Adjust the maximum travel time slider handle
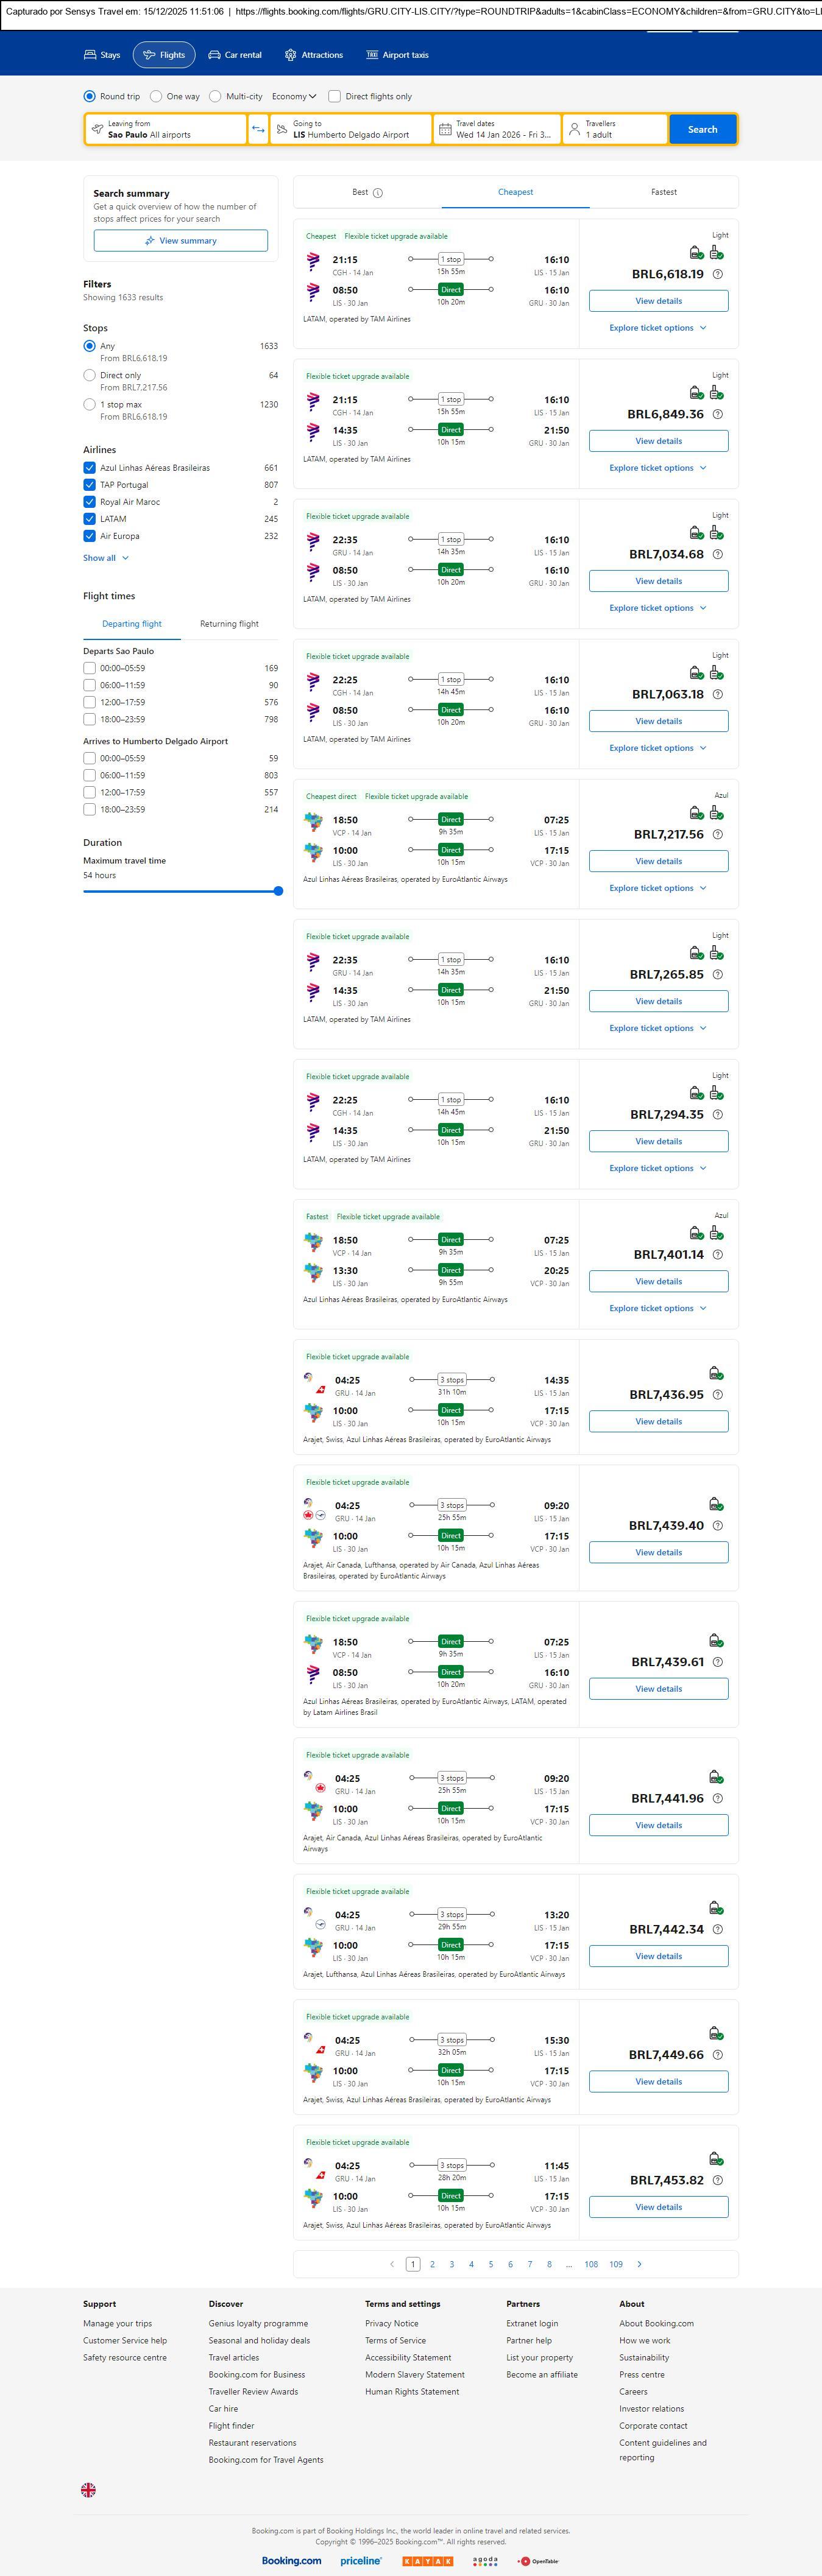 (x=278, y=891)
